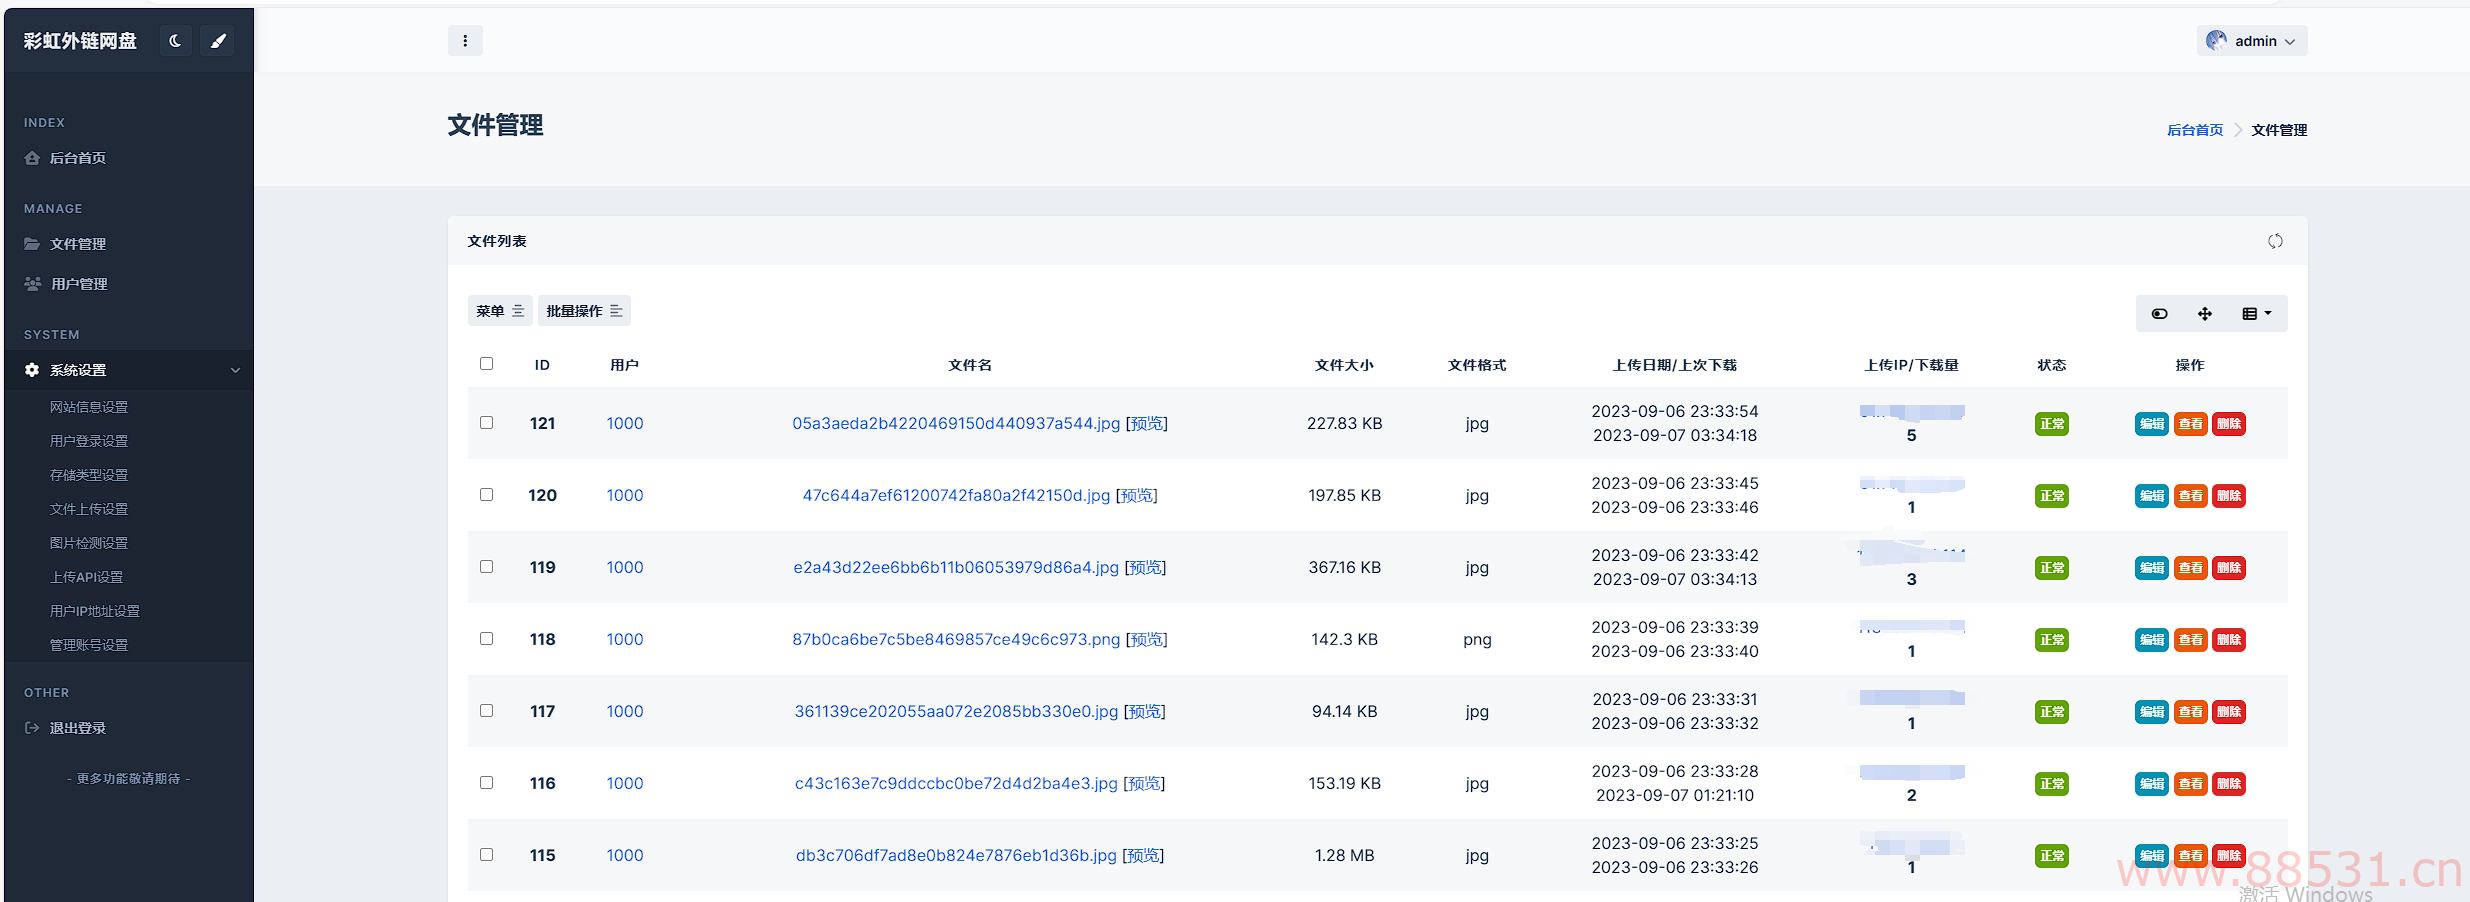Image resolution: width=2470 pixels, height=902 pixels.
Task: Click user 1000 link in row 116
Action: click(x=625, y=783)
